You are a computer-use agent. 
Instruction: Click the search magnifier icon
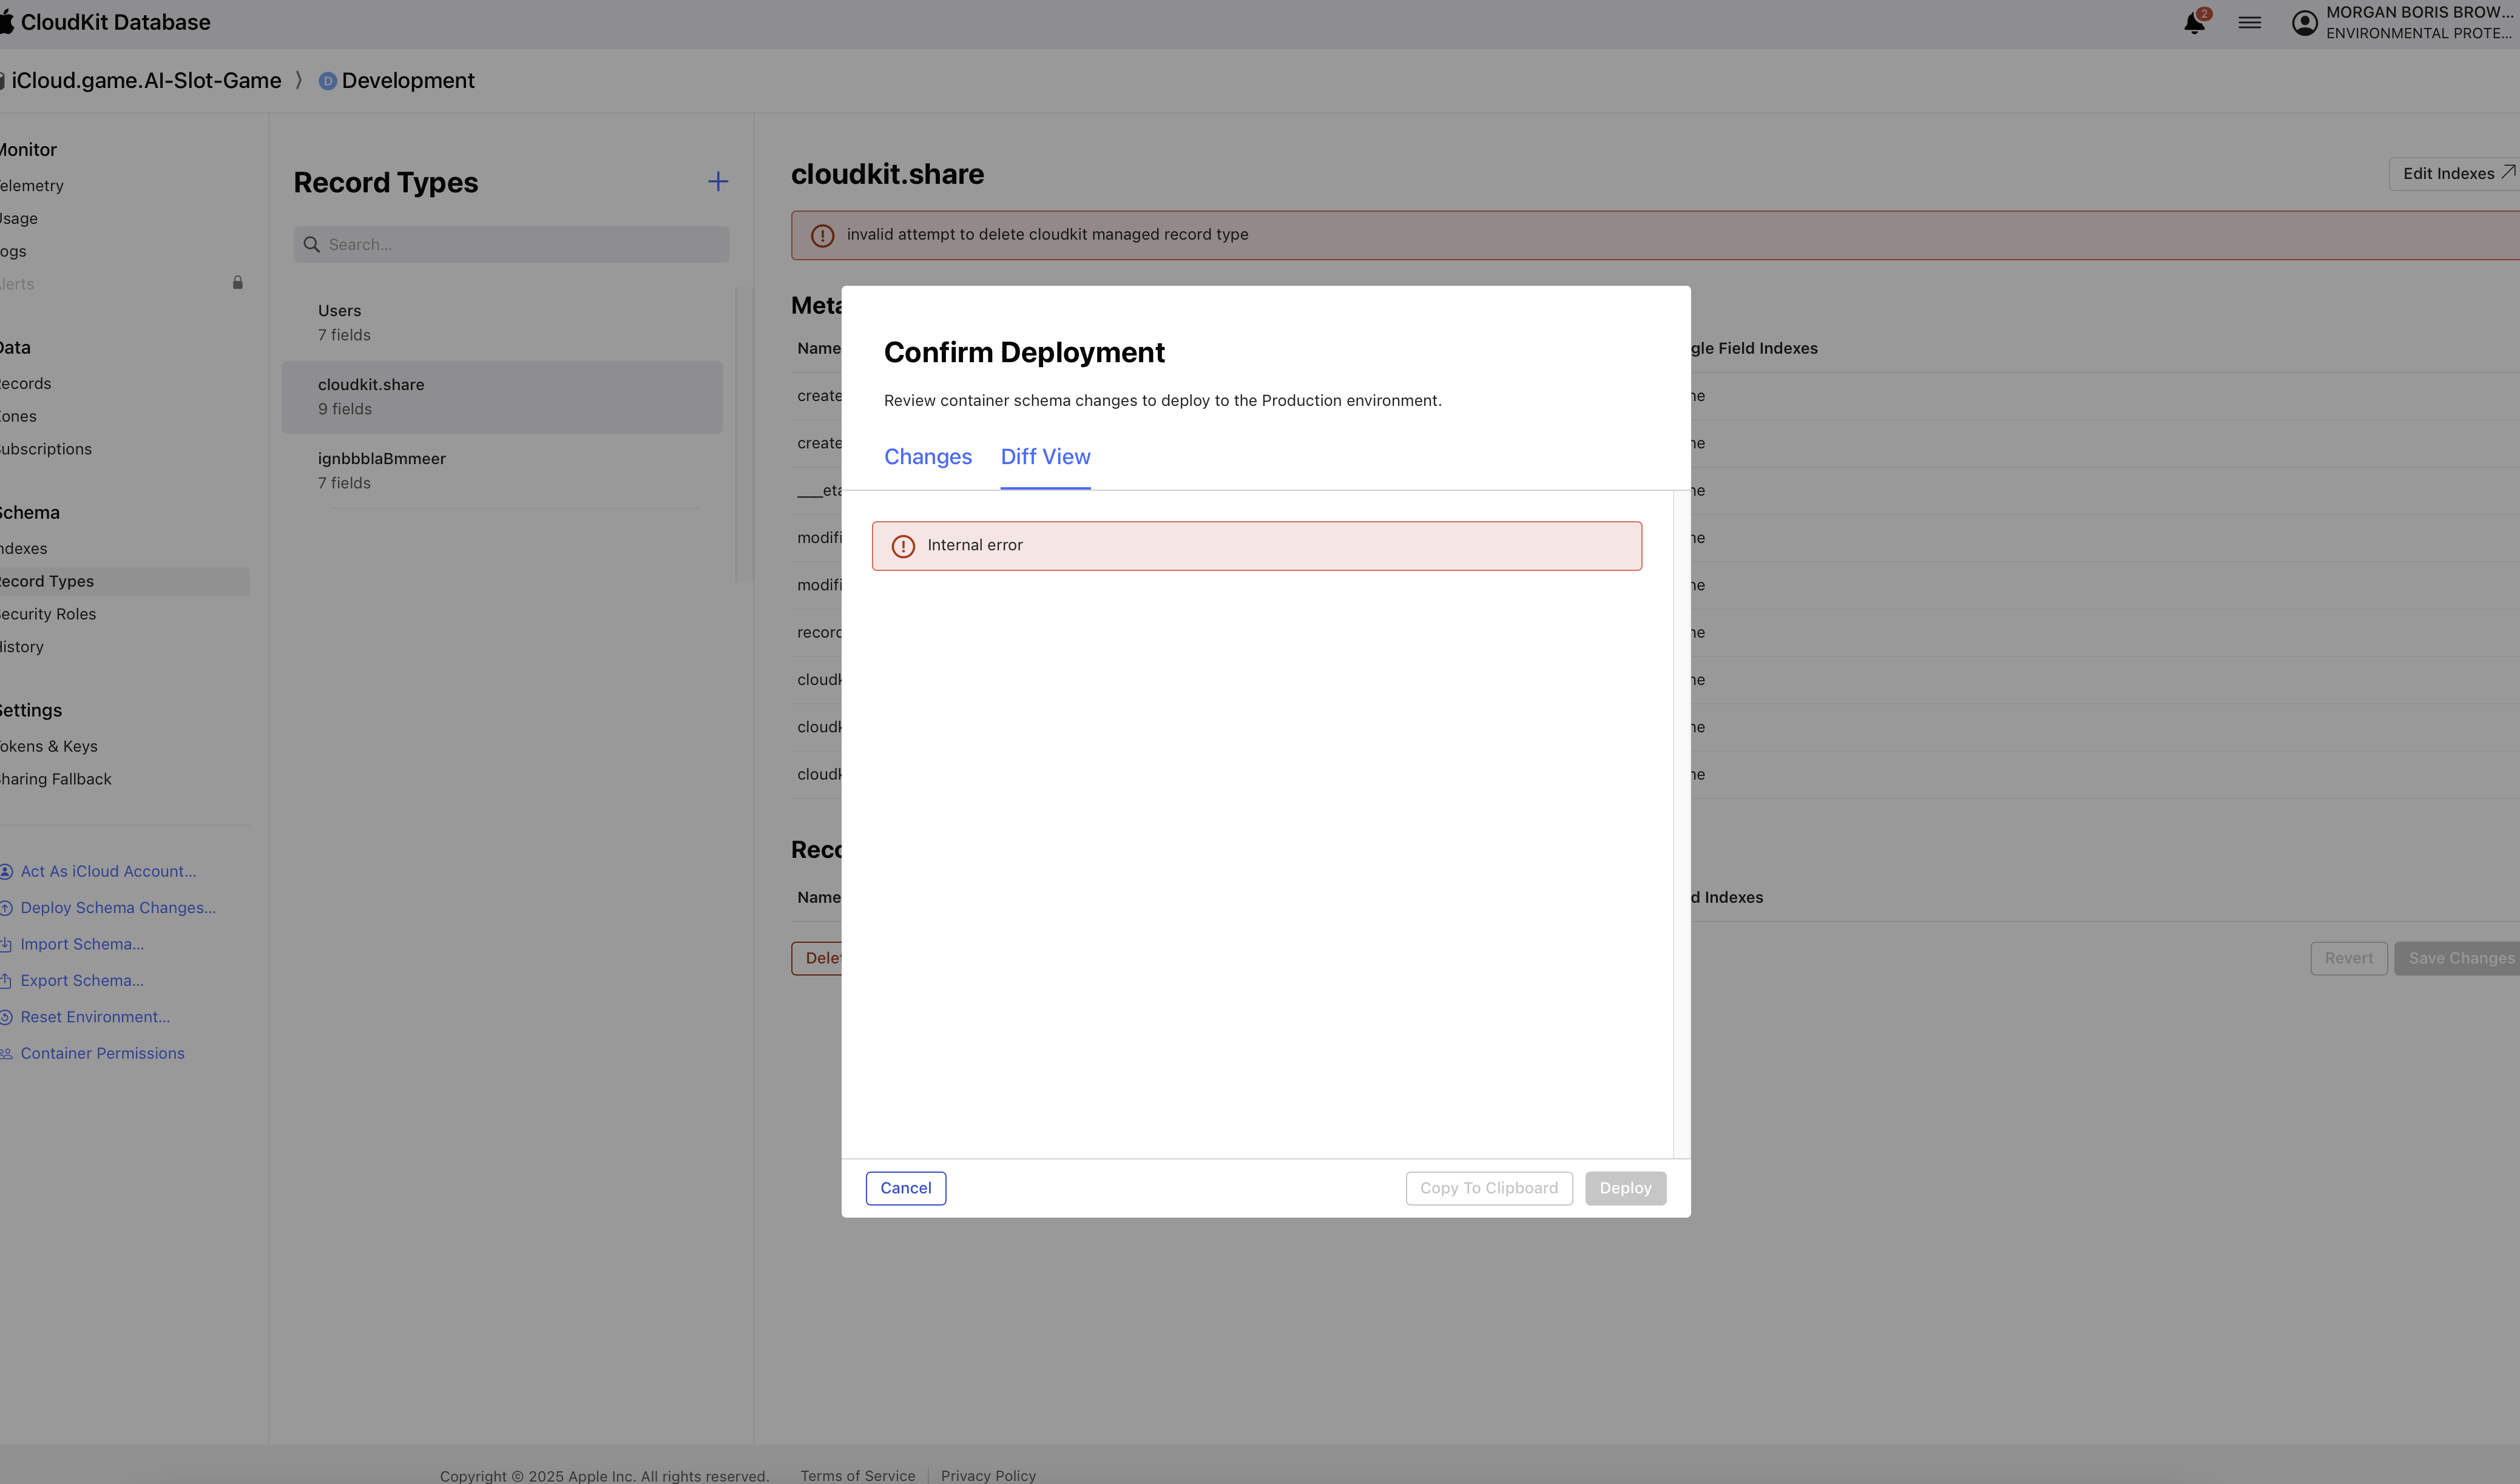(x=312, y=245)
